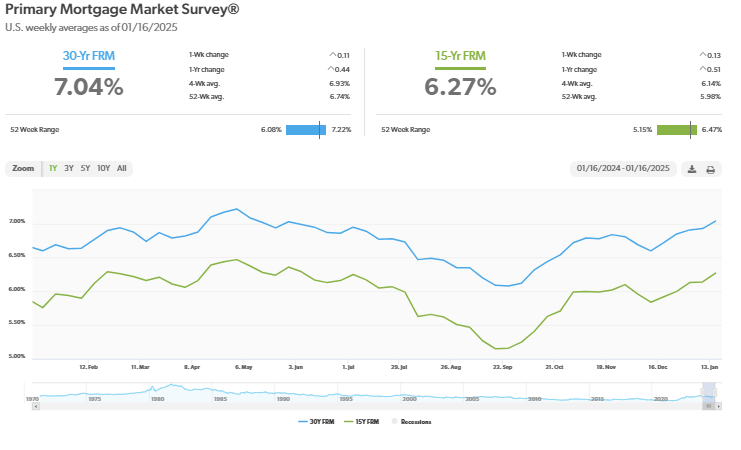The image size is (741, 450).
Task: Click the Zoom label
Action: 23,168
